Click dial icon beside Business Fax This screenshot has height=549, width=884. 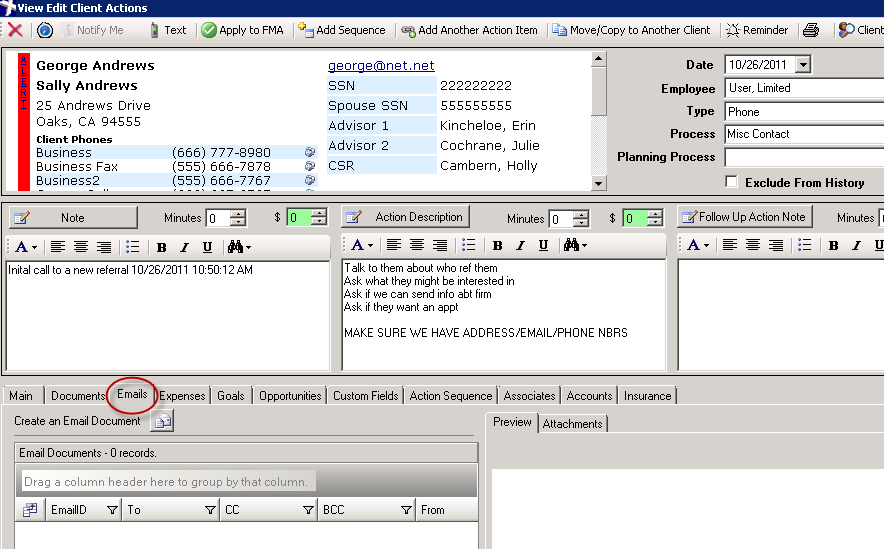click(x=310, y=166)
